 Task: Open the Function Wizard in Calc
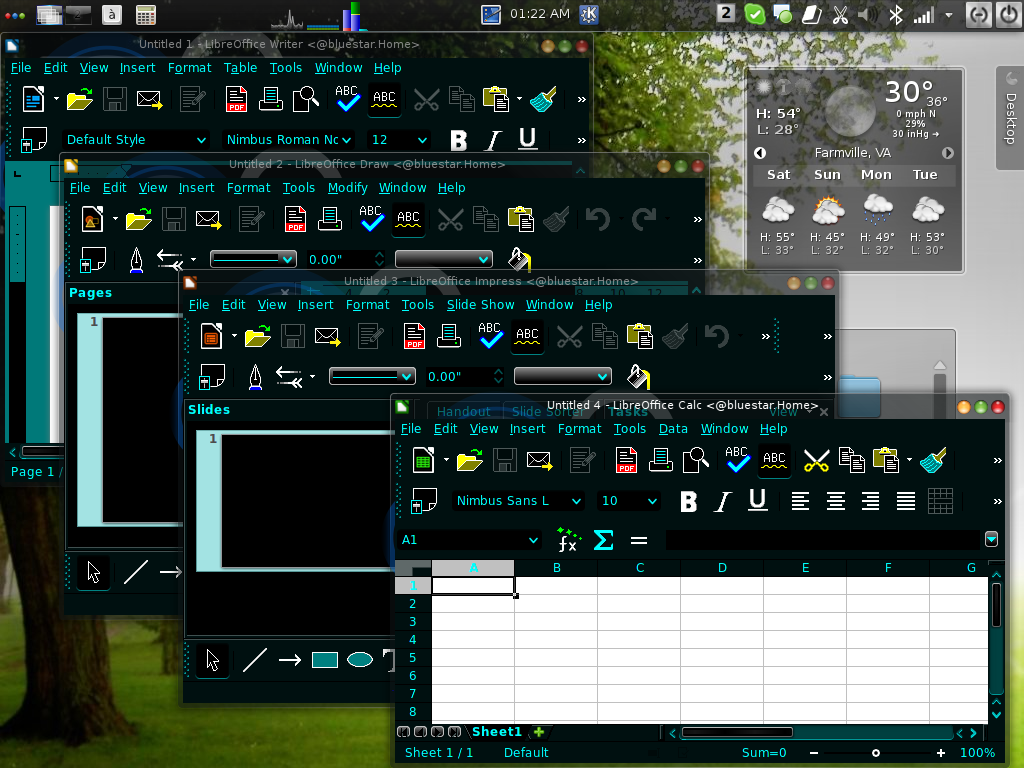tap(568, 540)
